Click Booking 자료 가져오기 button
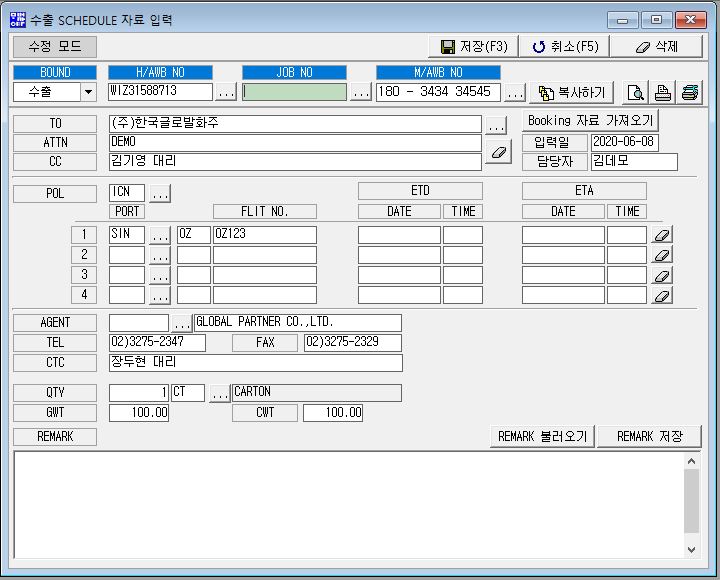Screen dimensions: 720x580 point(591,121)
